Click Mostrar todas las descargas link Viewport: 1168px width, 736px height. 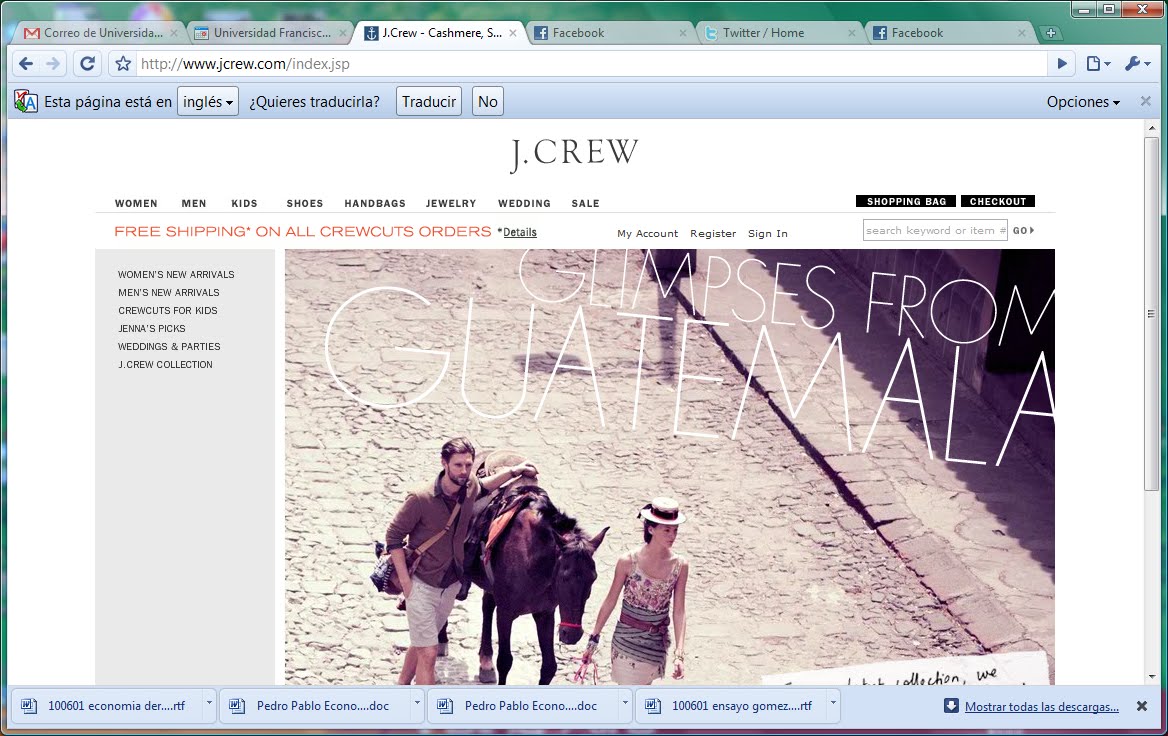pos(1041,707)
